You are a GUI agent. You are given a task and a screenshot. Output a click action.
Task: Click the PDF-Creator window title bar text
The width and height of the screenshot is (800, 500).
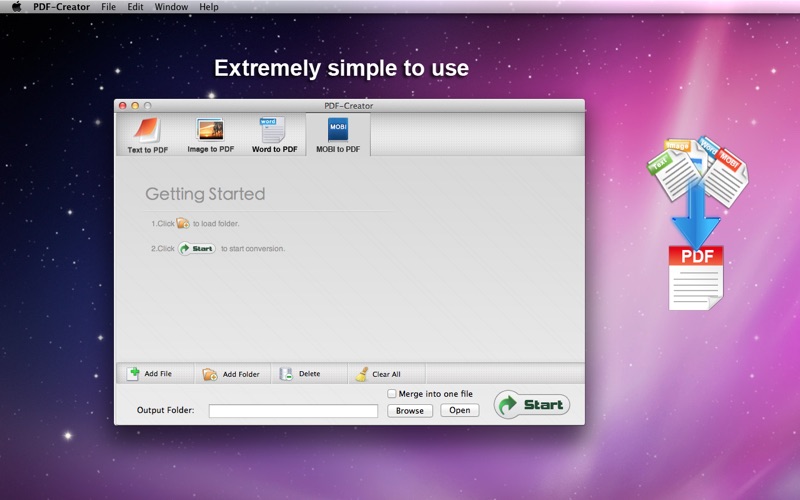click(348, 106)
